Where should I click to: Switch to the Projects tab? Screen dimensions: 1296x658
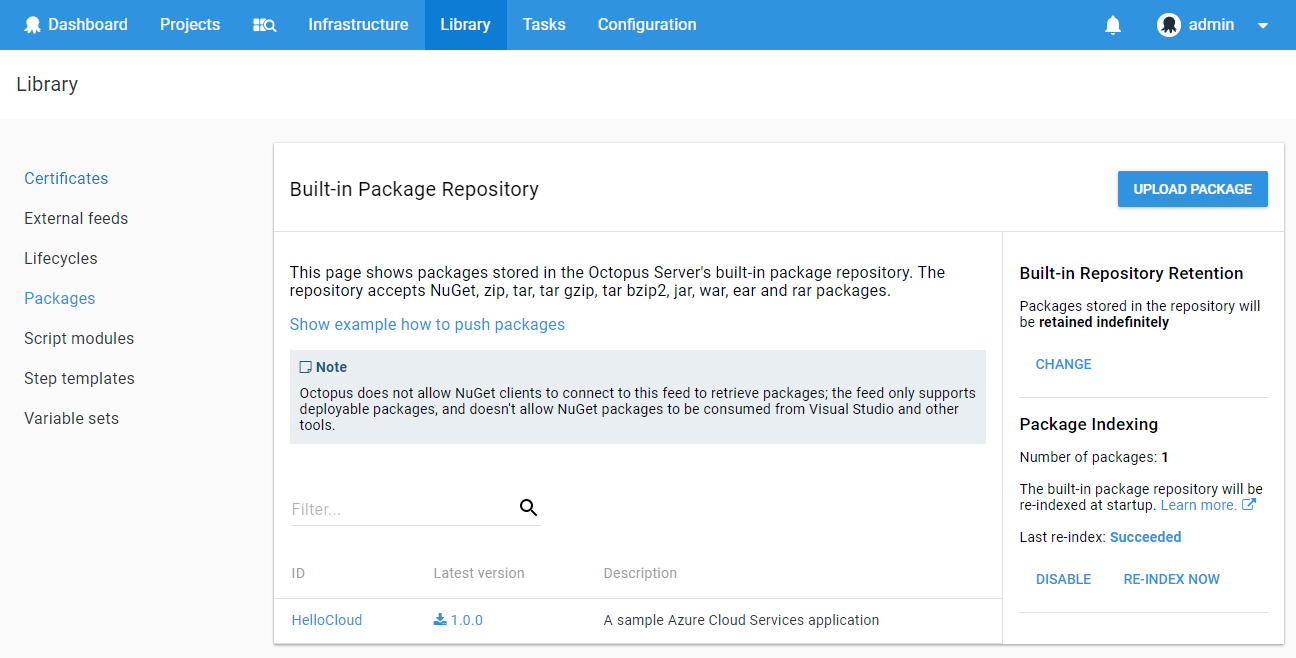click(x=189, y=24)
